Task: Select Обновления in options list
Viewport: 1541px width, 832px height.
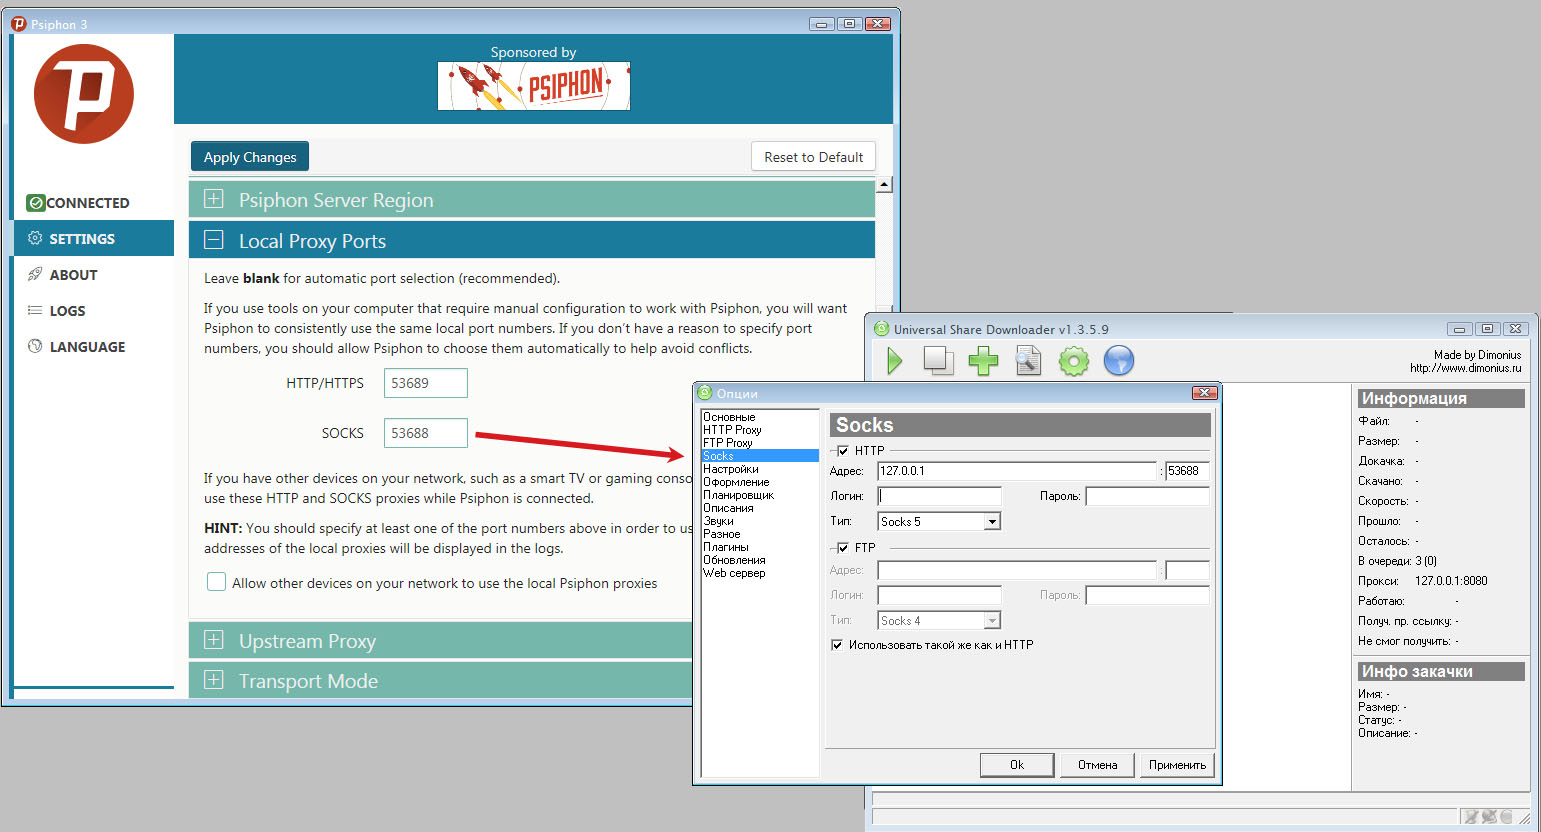Action: click(760, 560)
